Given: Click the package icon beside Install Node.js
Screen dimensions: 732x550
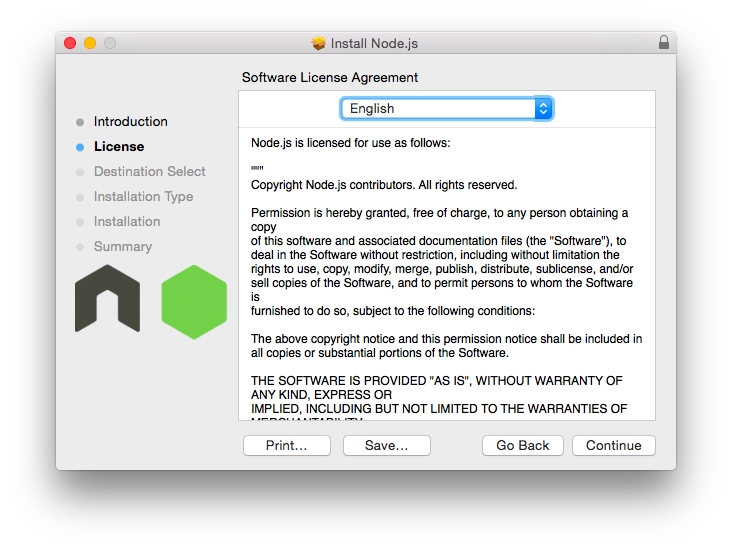Looking at the screenshot, I should (x=319, y=43).
